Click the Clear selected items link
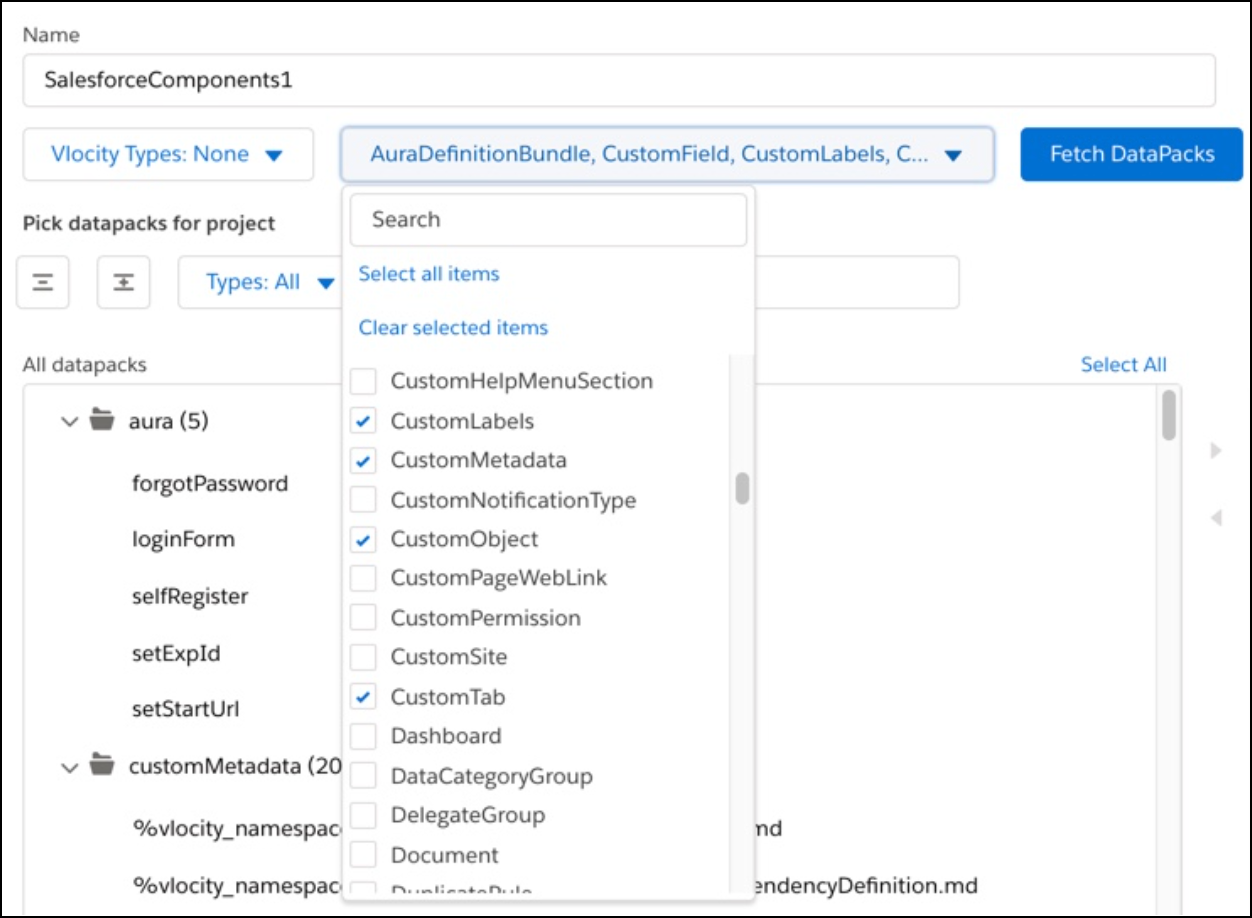Screen dimensions: 1252x918 [453, 327]
